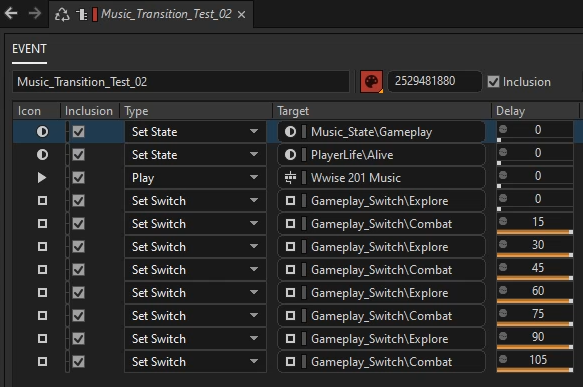Sort by the Icon column header
583x387 pixels.
[x=36, y=111]
